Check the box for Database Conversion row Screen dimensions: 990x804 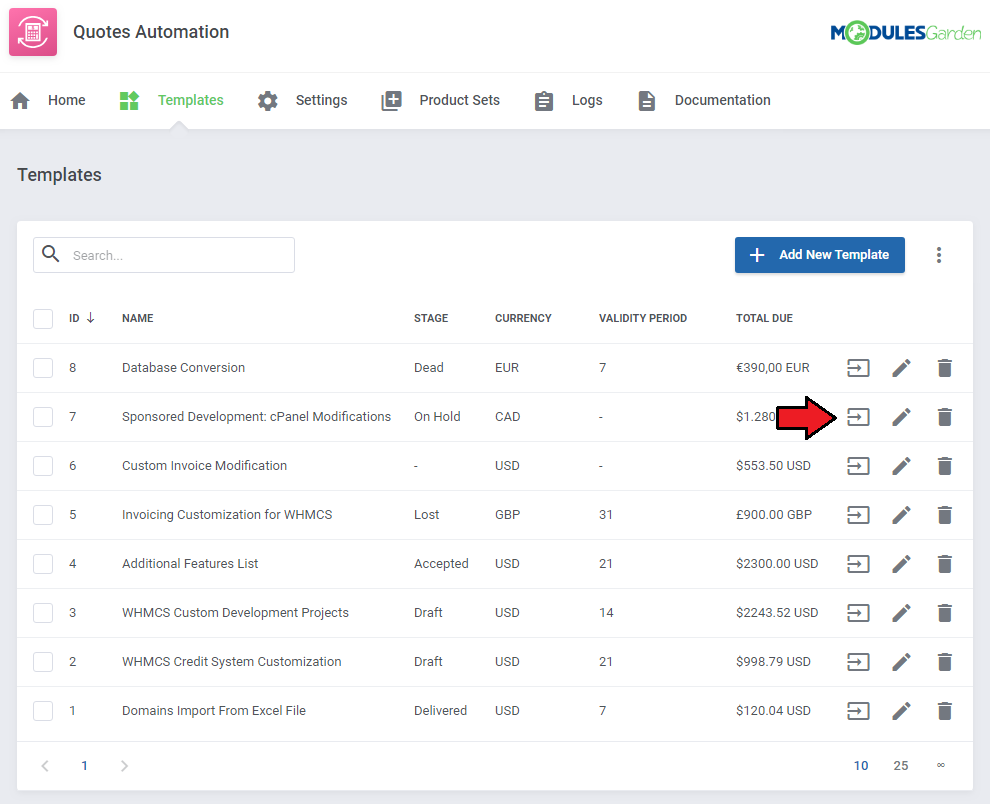pos(43,368)
